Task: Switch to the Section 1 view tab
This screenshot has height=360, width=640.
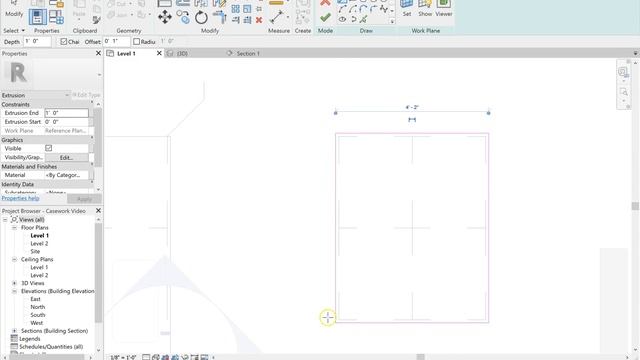Action: (x=248, y=53)
